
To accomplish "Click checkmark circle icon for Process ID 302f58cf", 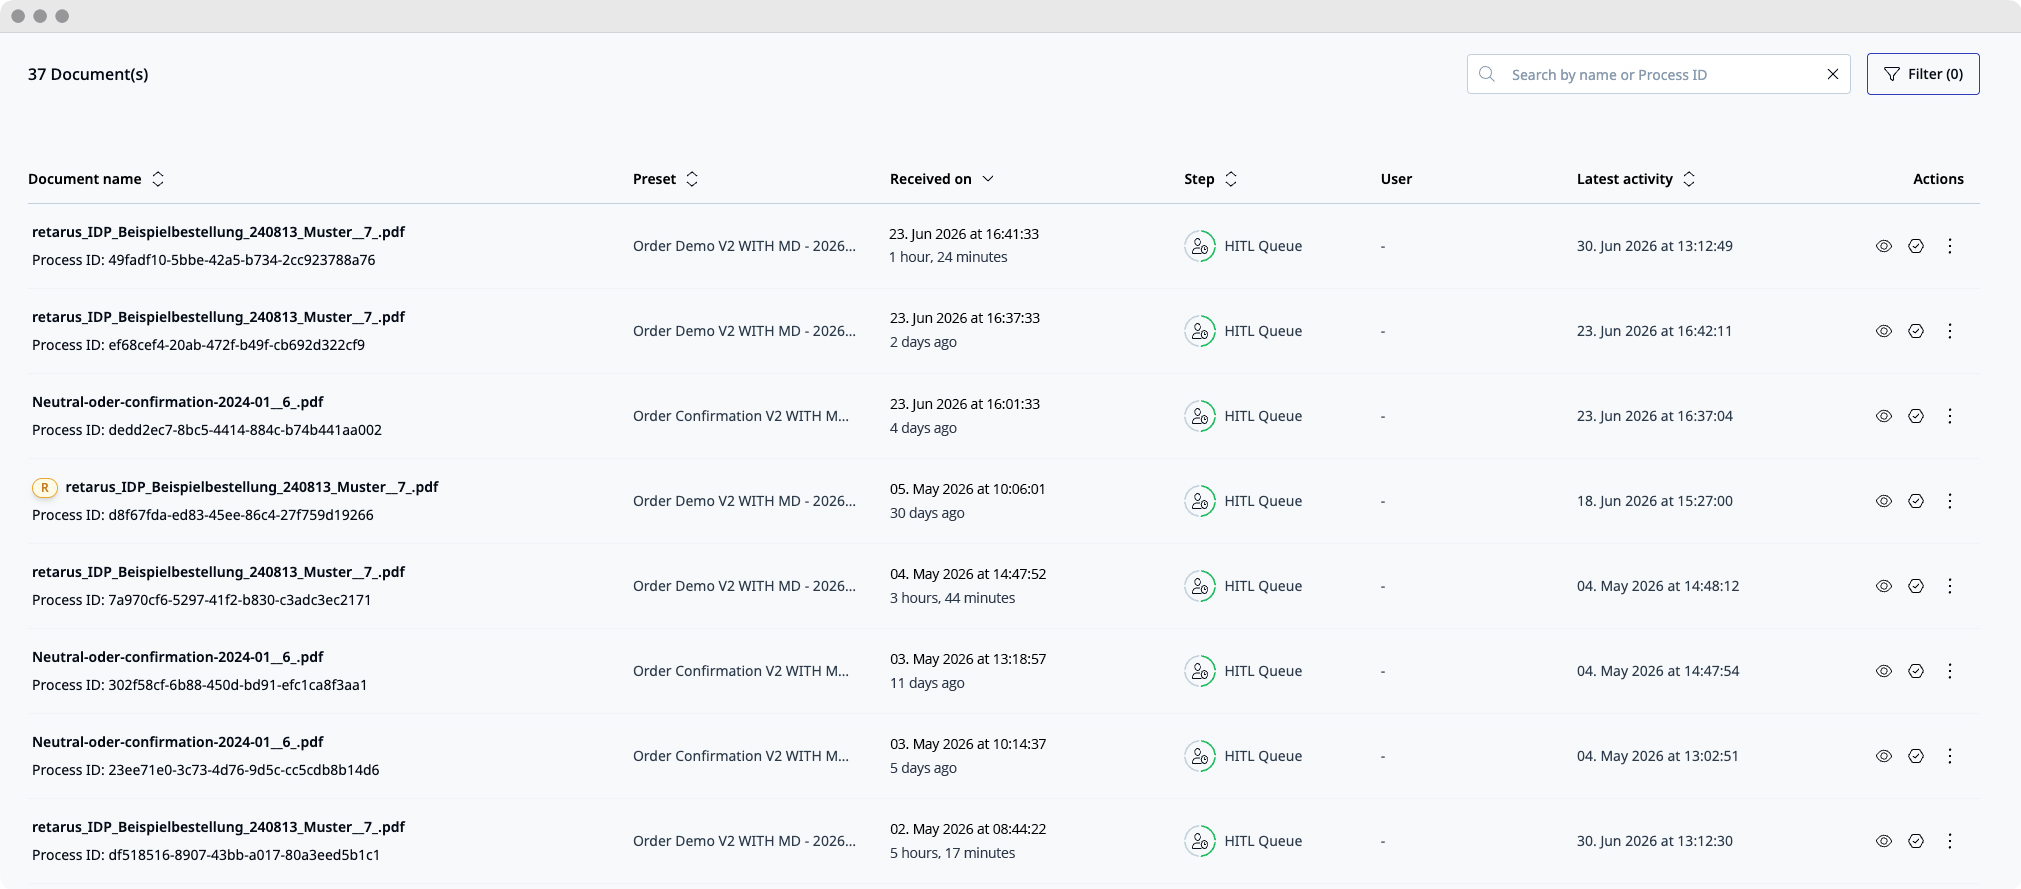I will pos(1916,671).
